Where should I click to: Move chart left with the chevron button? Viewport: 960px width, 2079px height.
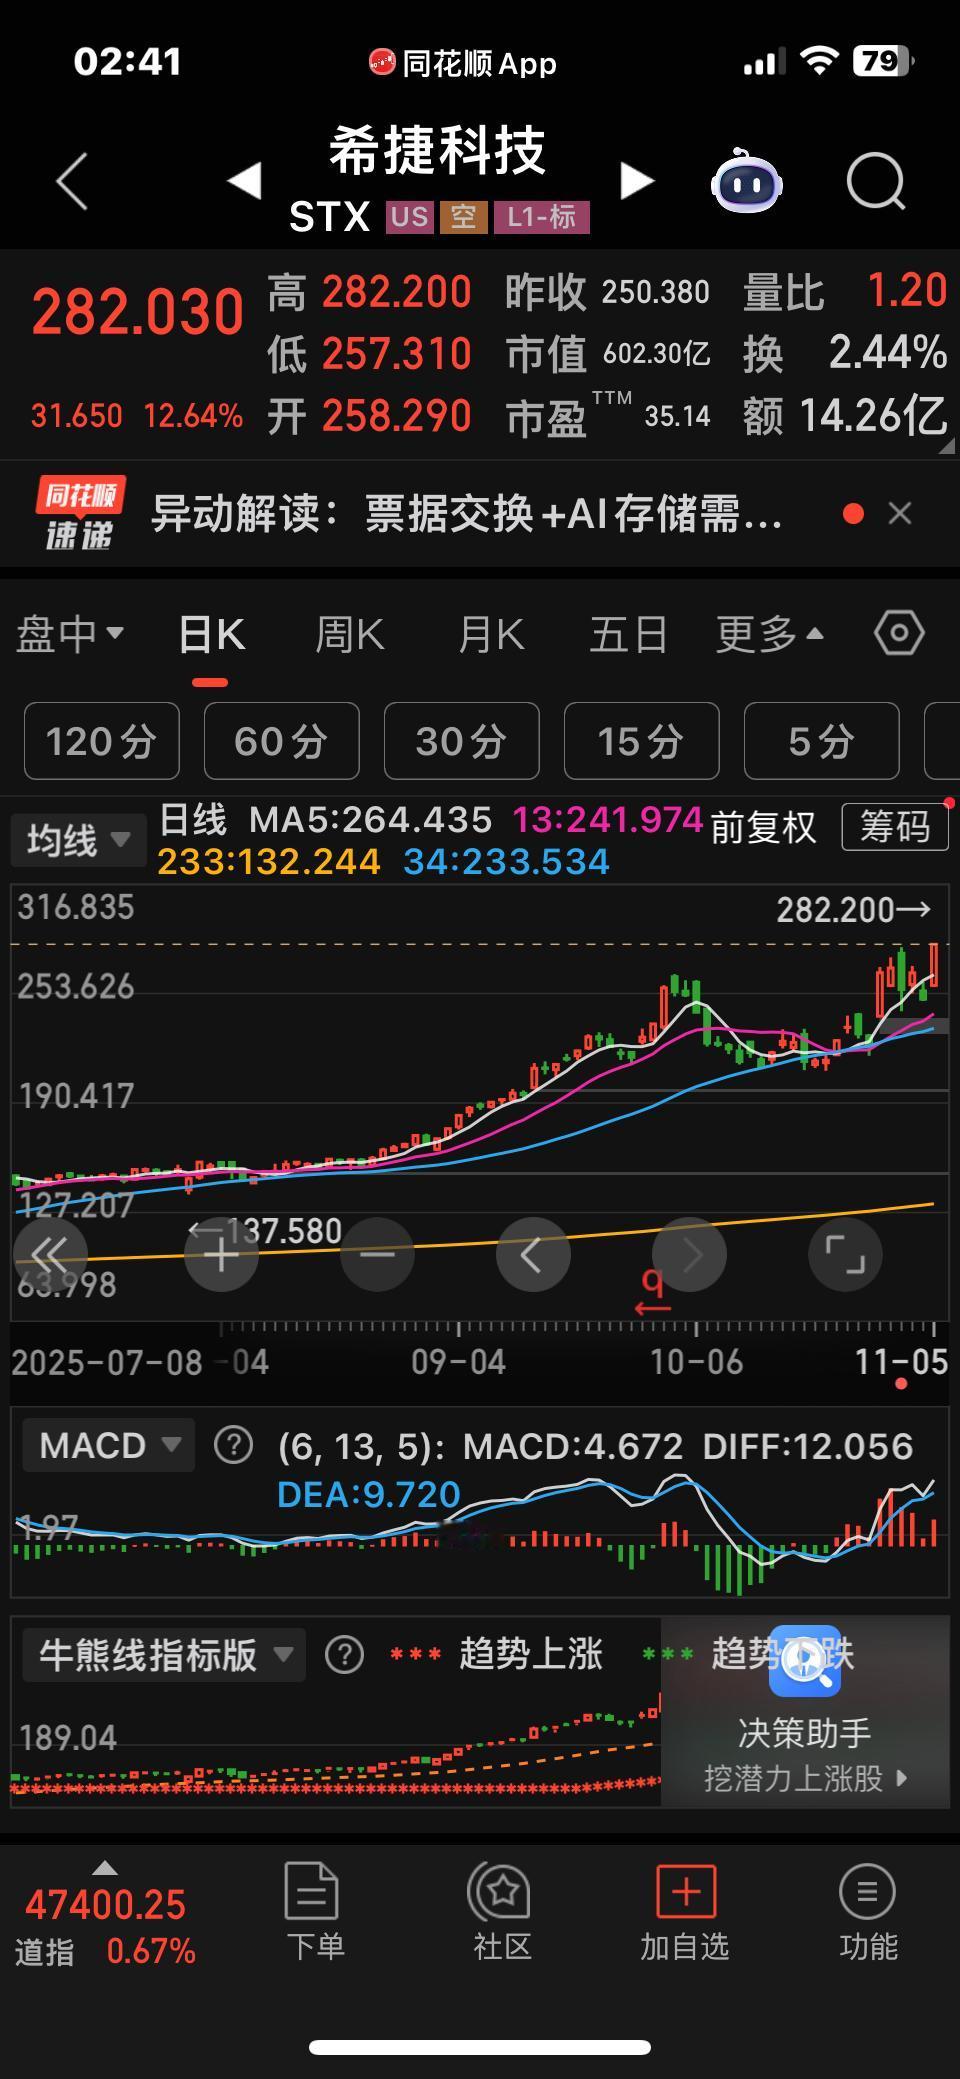click(533, 1254)
